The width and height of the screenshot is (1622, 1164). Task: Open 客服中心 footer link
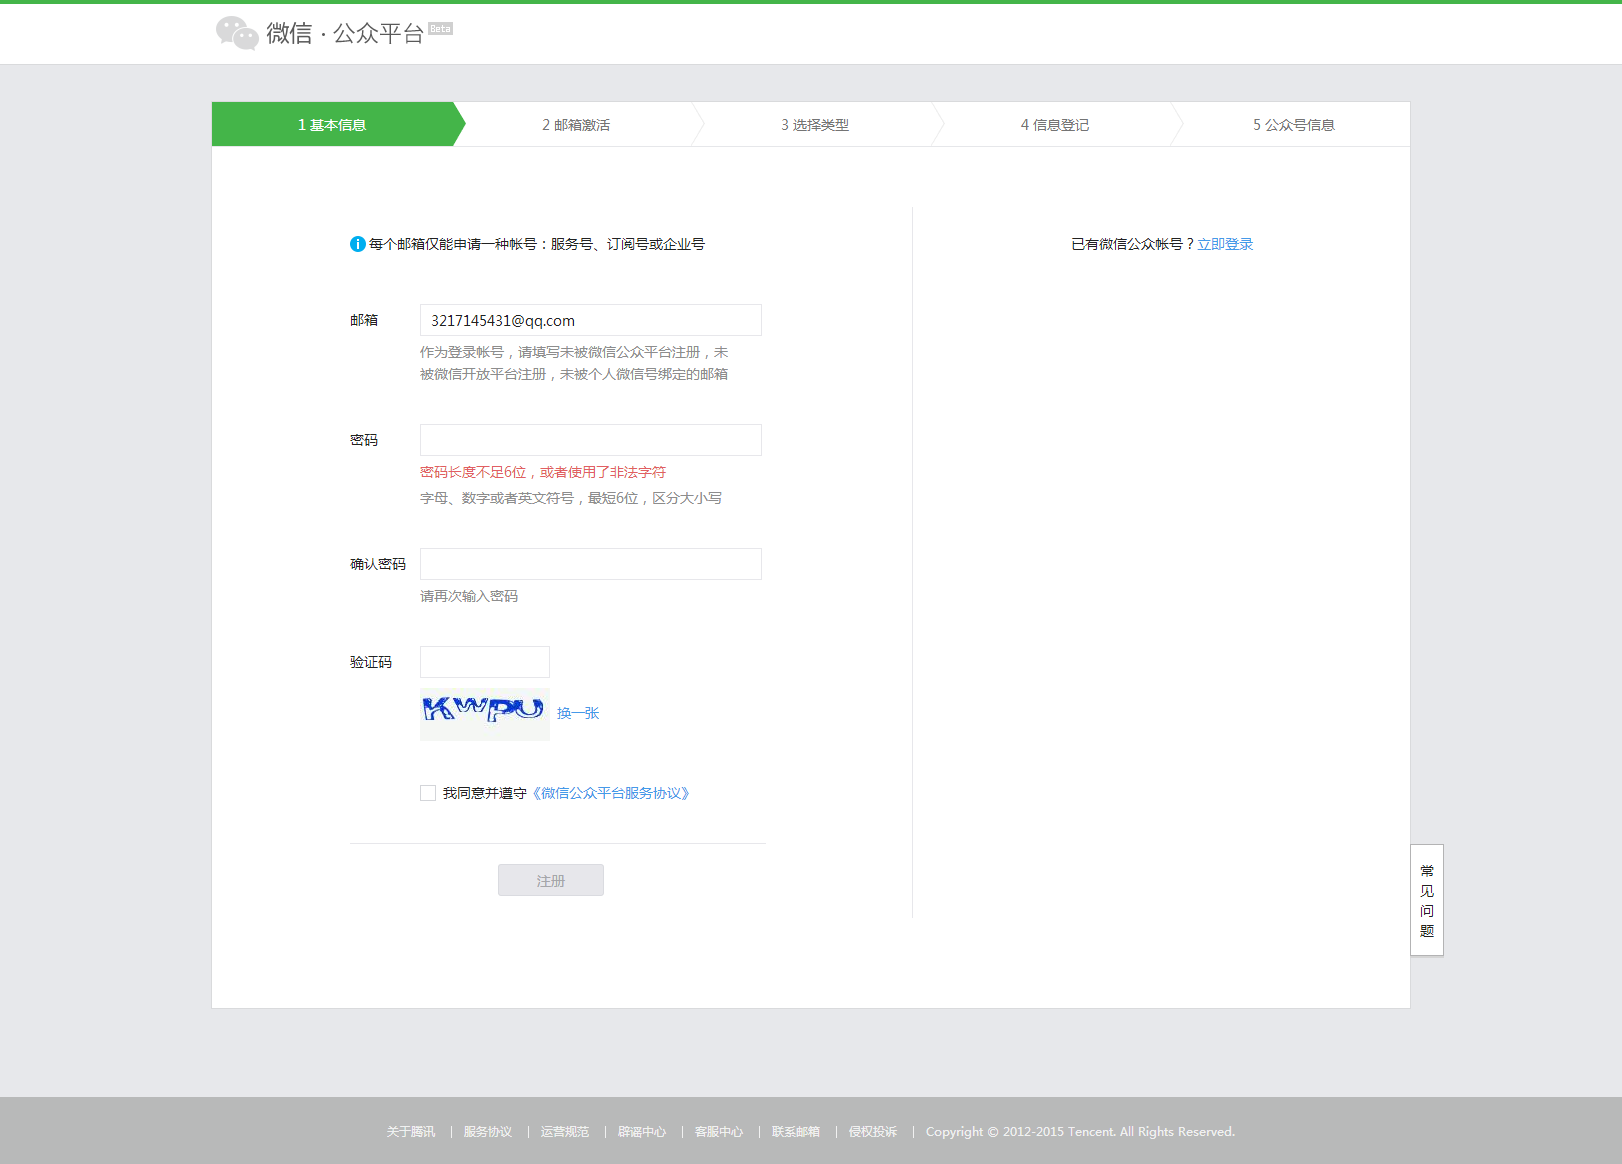coord(719,1132)
